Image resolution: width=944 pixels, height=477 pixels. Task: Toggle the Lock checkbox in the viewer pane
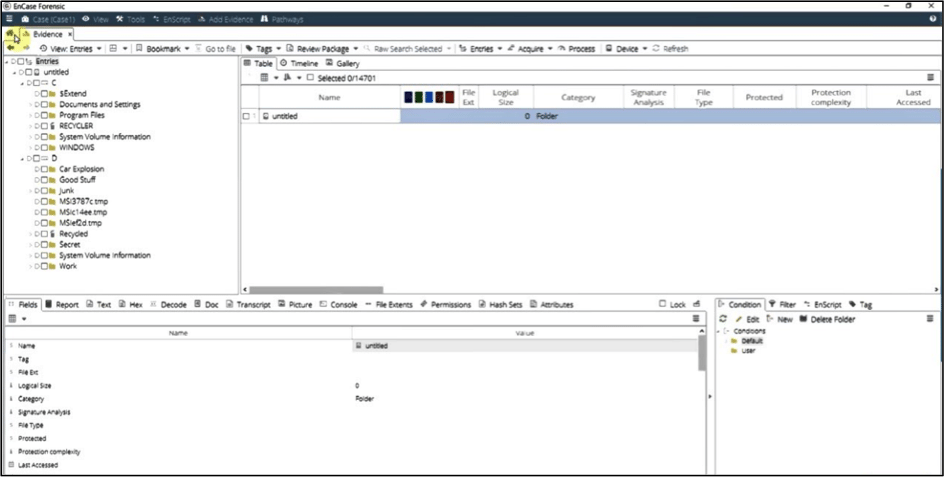(x=663, y=304)
